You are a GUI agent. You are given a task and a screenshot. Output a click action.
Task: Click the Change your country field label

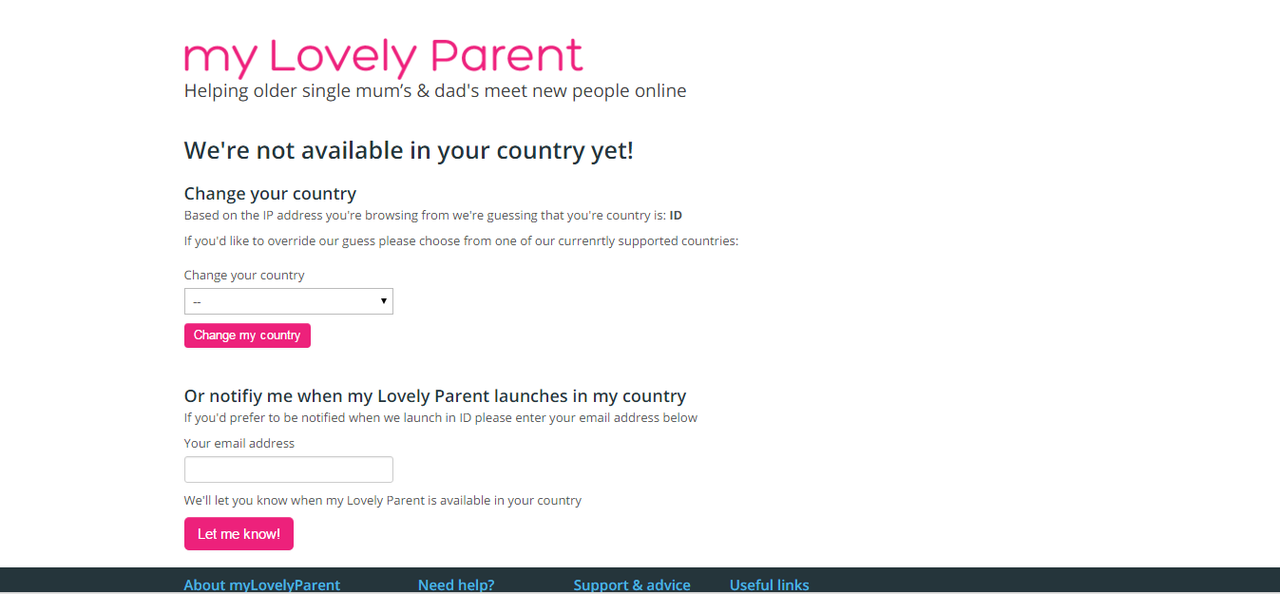(x=244, y=275)
